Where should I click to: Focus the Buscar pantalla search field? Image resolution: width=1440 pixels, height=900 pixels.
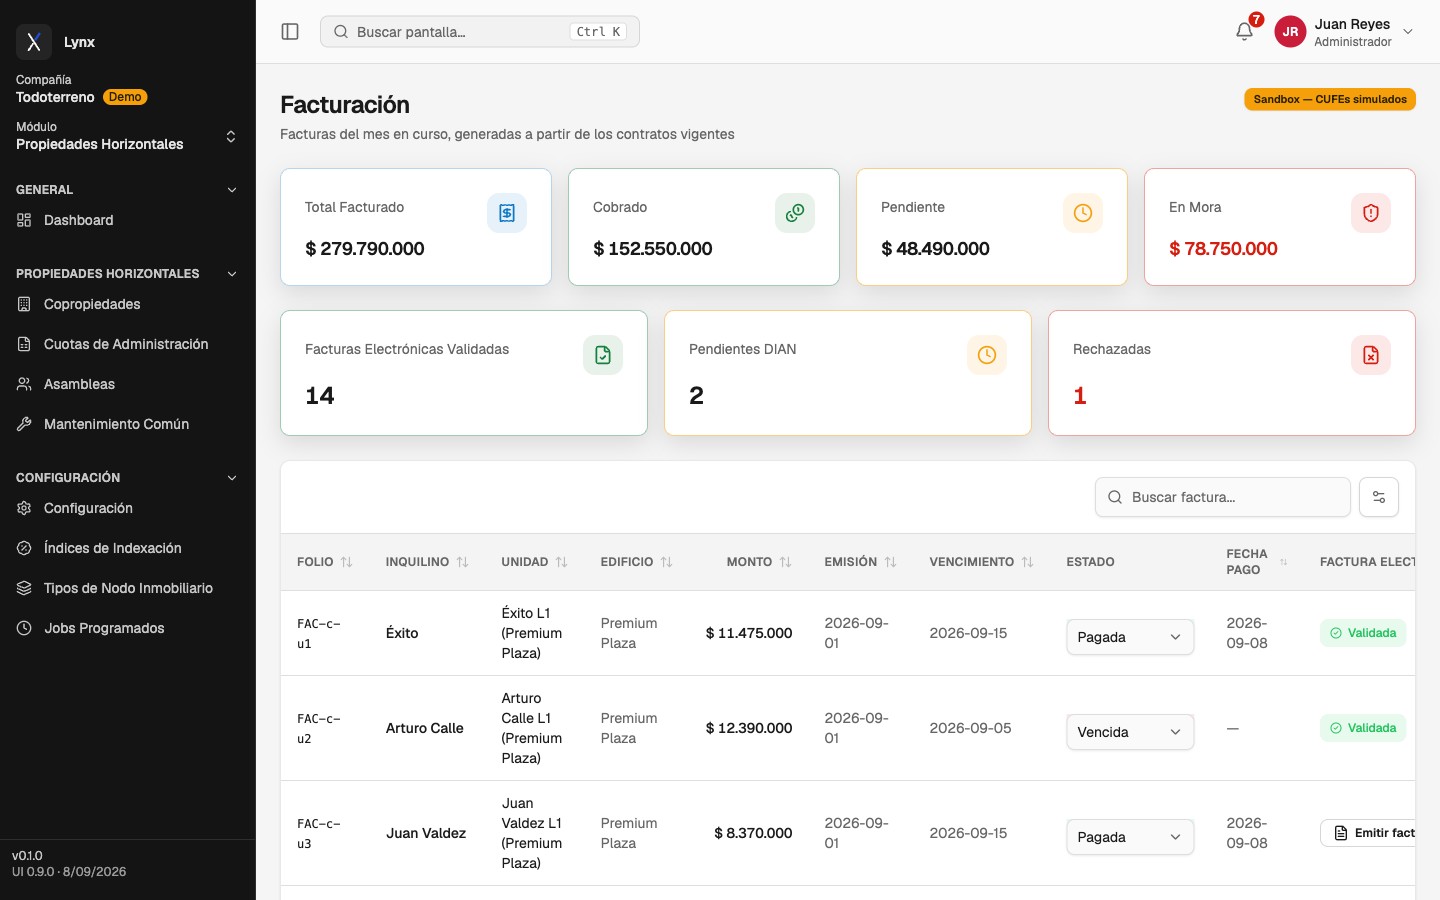[x=480, y=32]
